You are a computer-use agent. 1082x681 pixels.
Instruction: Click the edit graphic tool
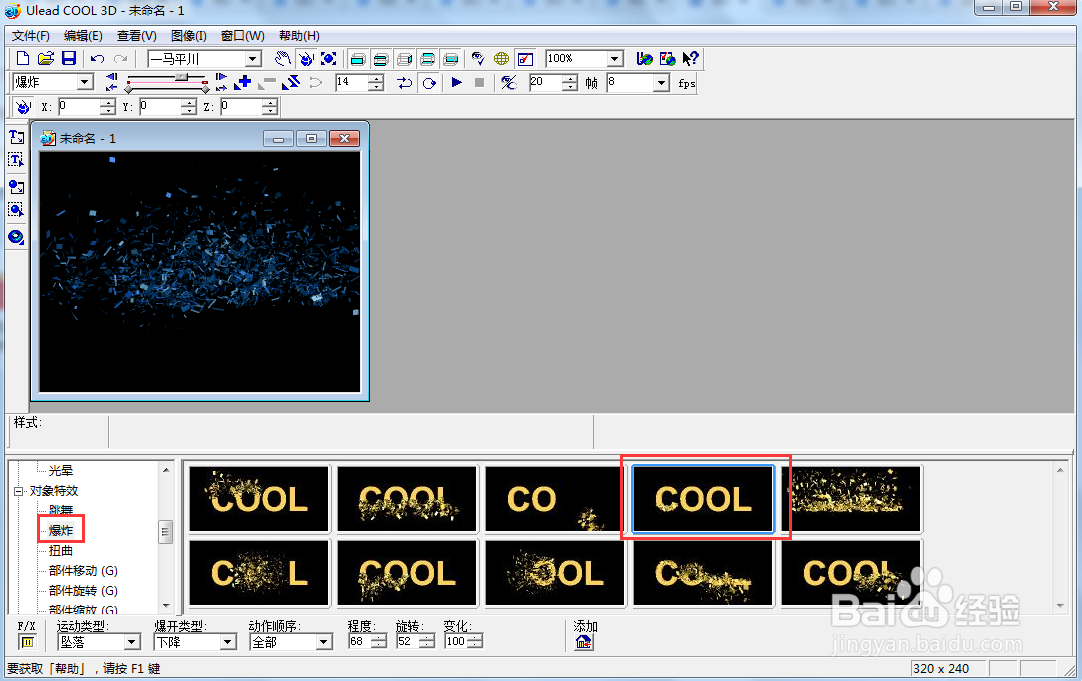pos(17,209)
